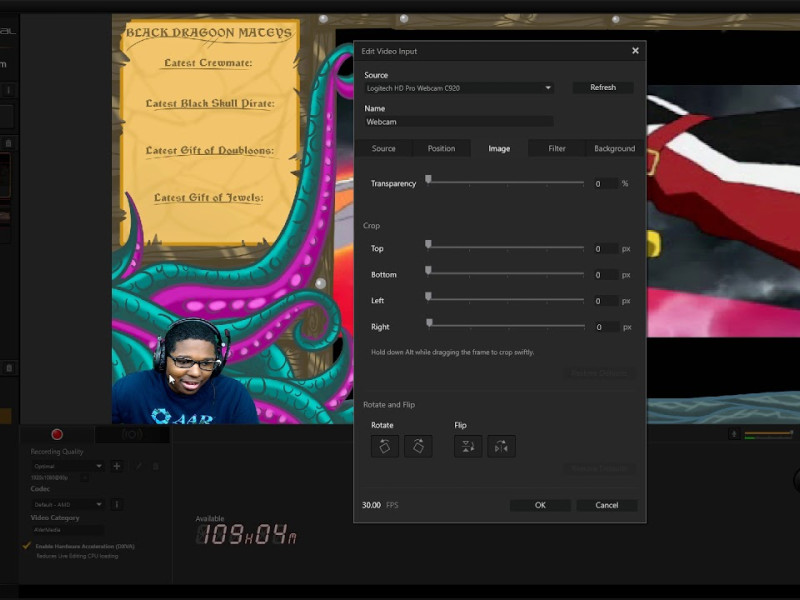The height and width of the screenshot is (600, 800).
Task: Expand Codec Default - AMD dropdown
Action: 67,504
